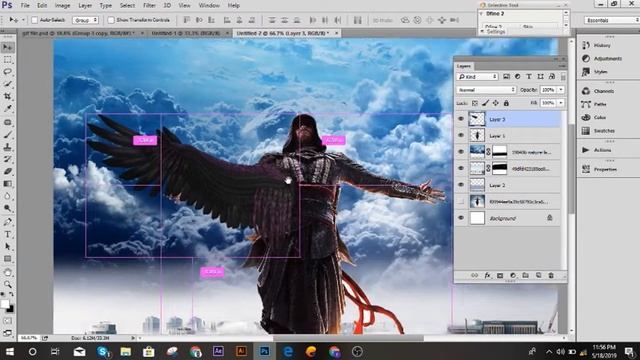Click Delete layer trash icon
Viewport: 640px width, 360px height.
(x=551, y=276)
